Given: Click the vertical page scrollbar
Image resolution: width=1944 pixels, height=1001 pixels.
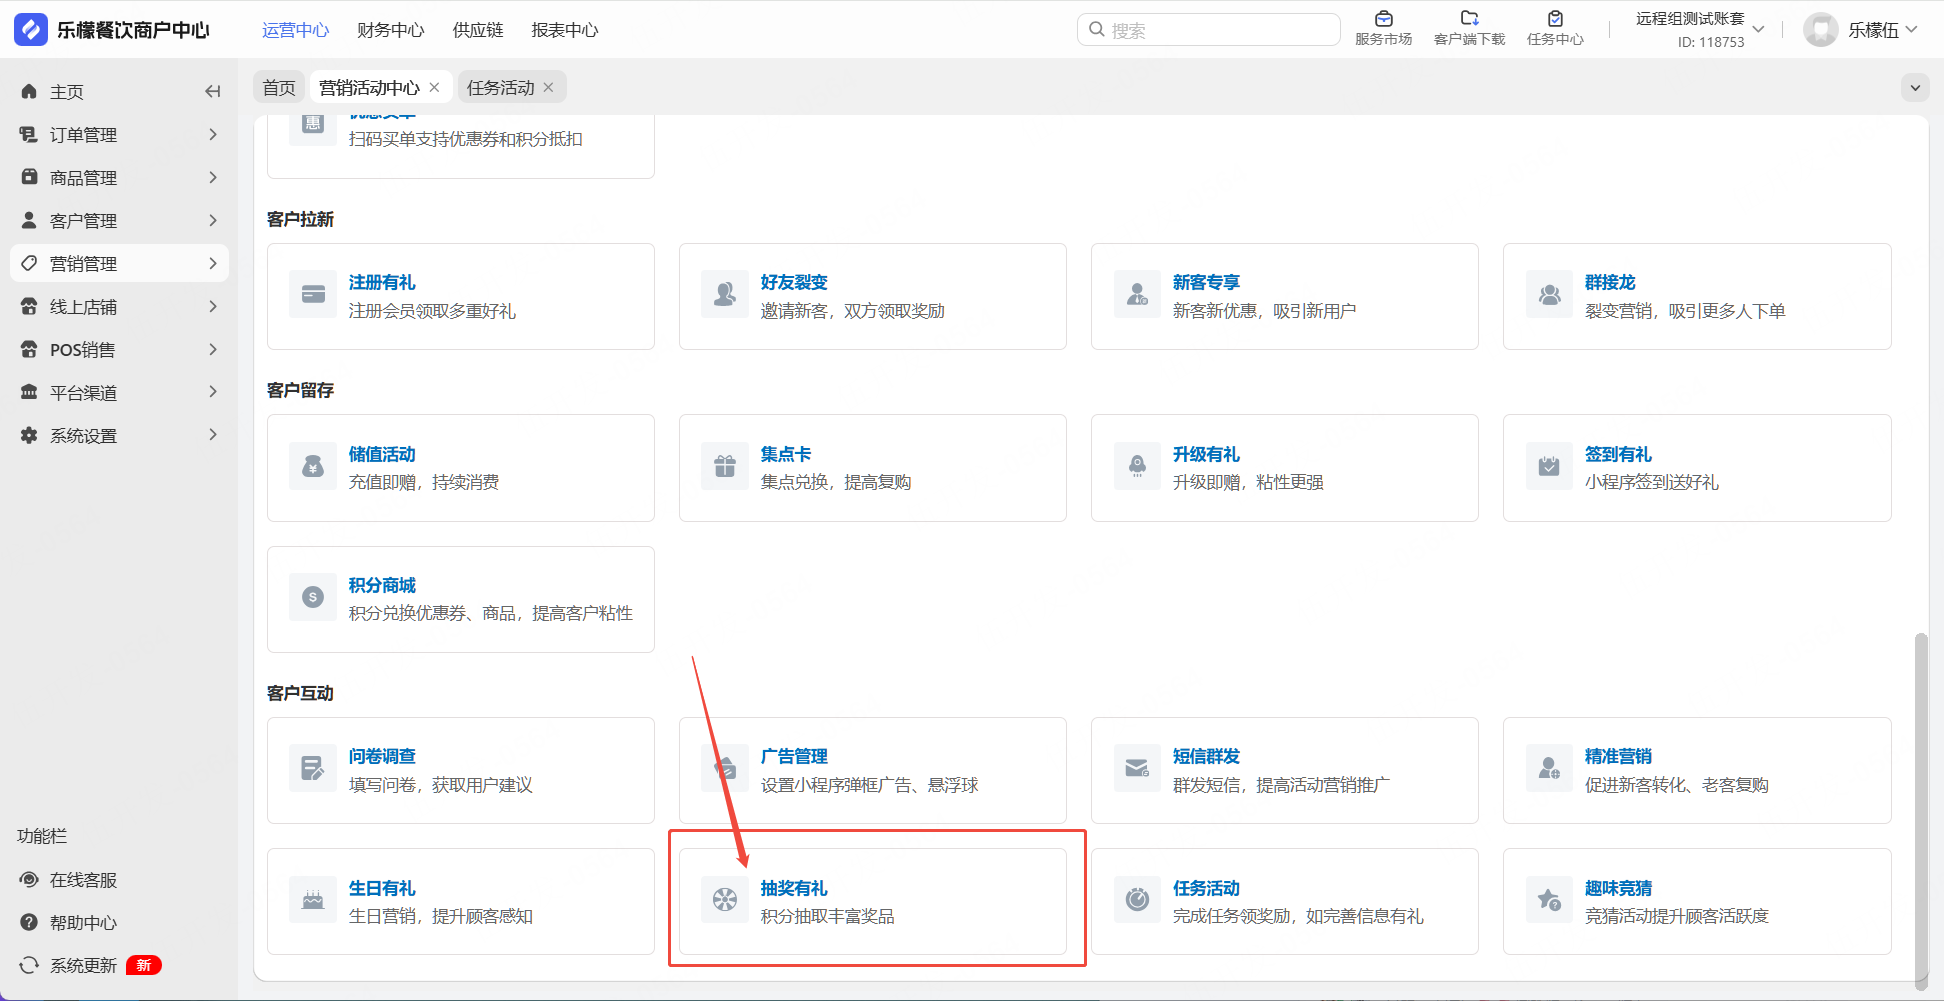Looking at the screenshot, I should pyautogui.click(x=1920, y=810).
